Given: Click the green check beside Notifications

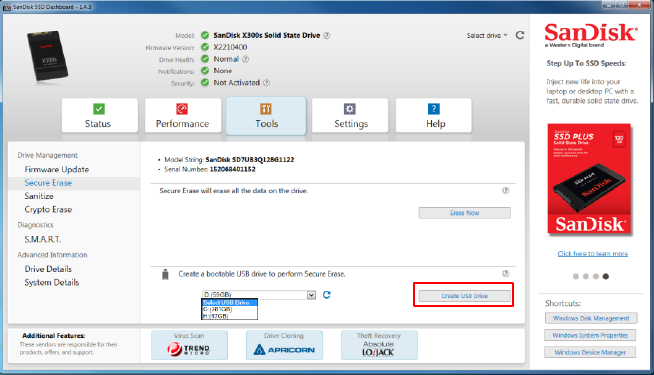Looking at the screenshot, I should tap(205, 70).
